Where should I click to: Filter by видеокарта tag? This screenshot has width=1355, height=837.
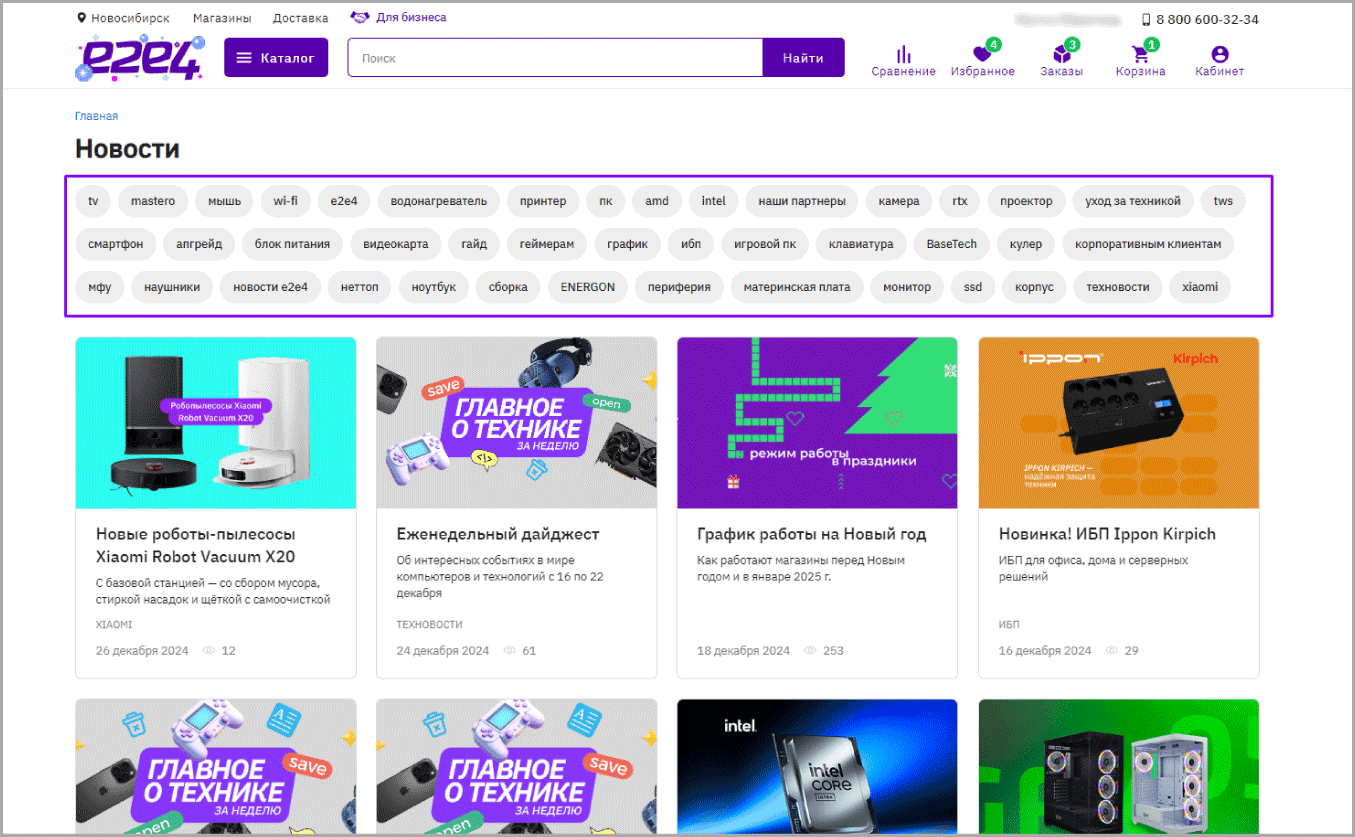(396, 244)
